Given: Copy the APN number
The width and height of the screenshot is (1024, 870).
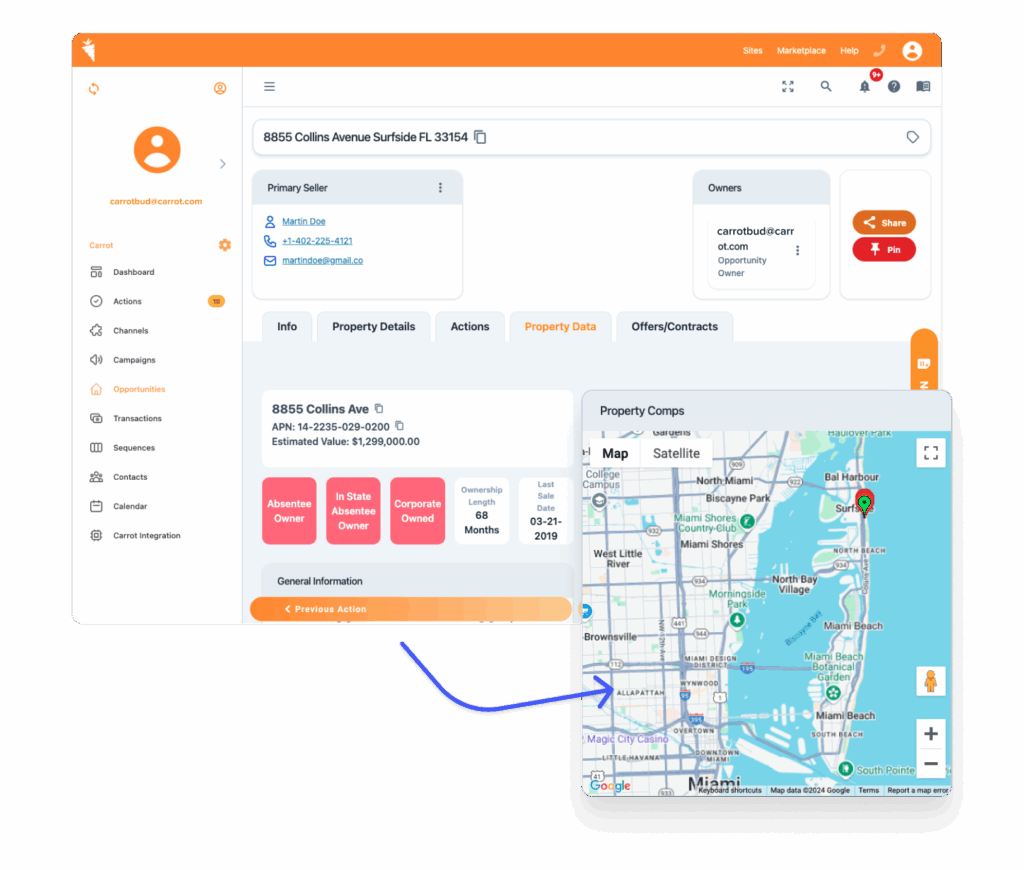Looking at the screenshot, I should pos(399,426).
